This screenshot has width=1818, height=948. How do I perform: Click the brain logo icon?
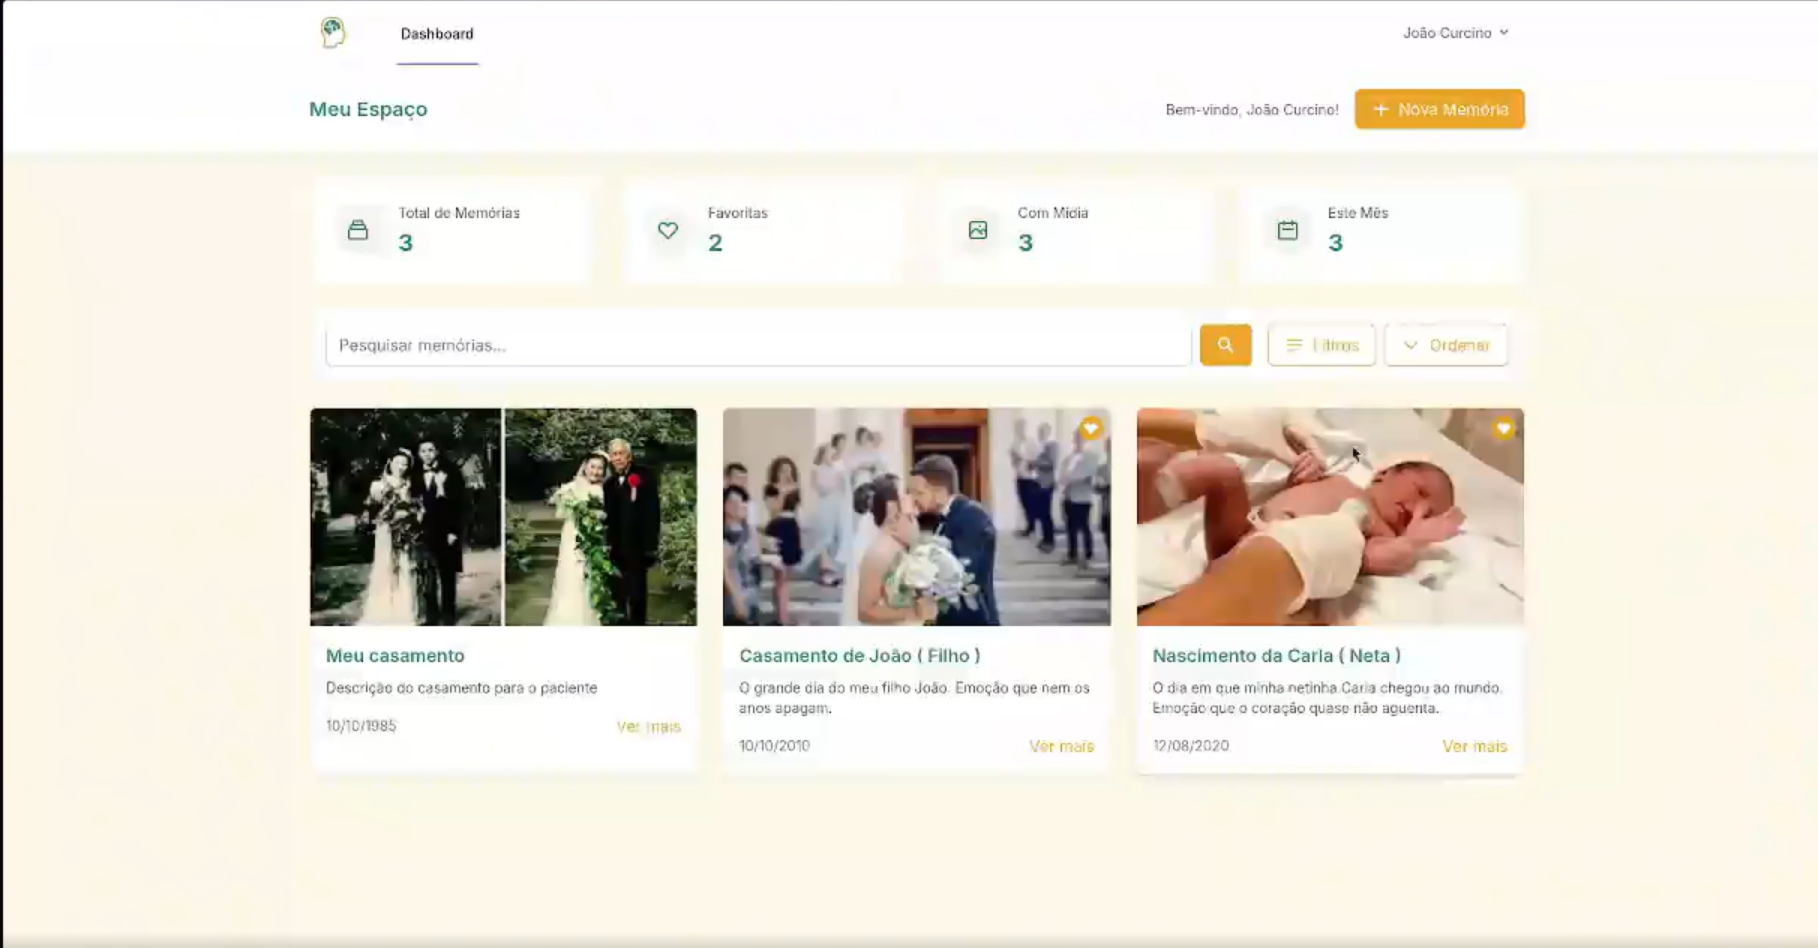click(331, 33)
